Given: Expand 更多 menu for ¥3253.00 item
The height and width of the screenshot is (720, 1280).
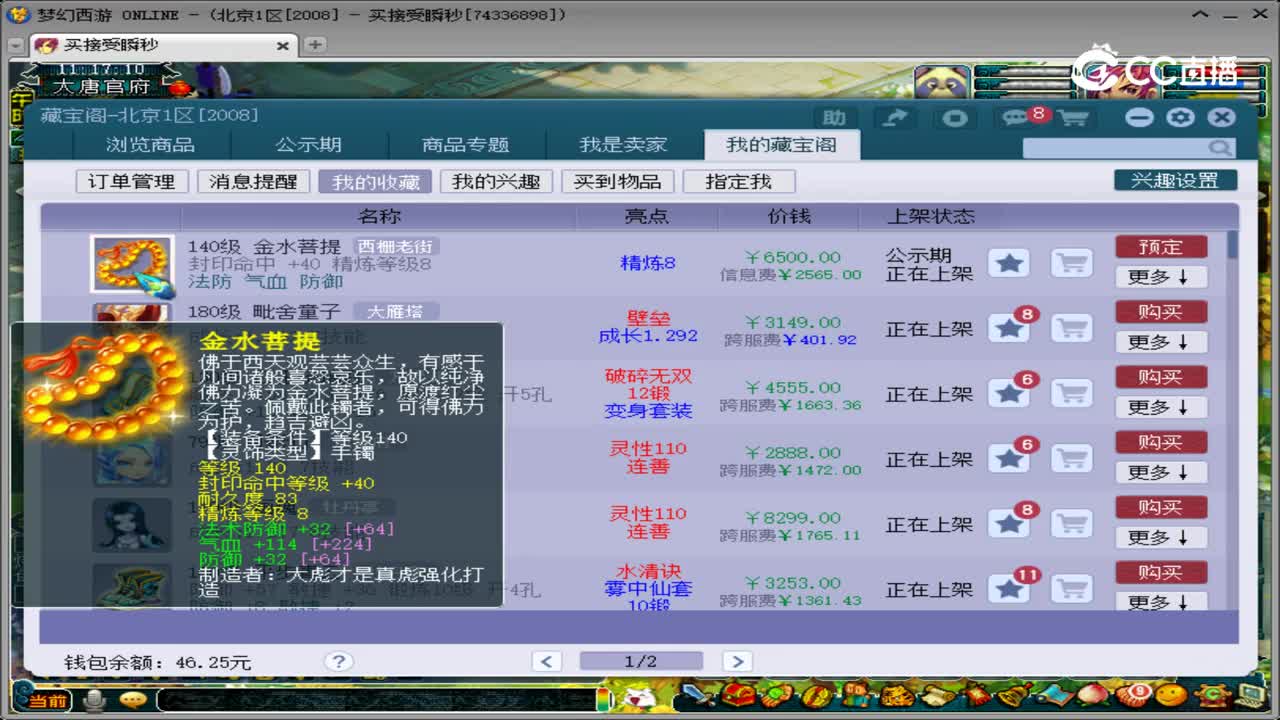Looking at the screenshot, I should (1161, 601).
